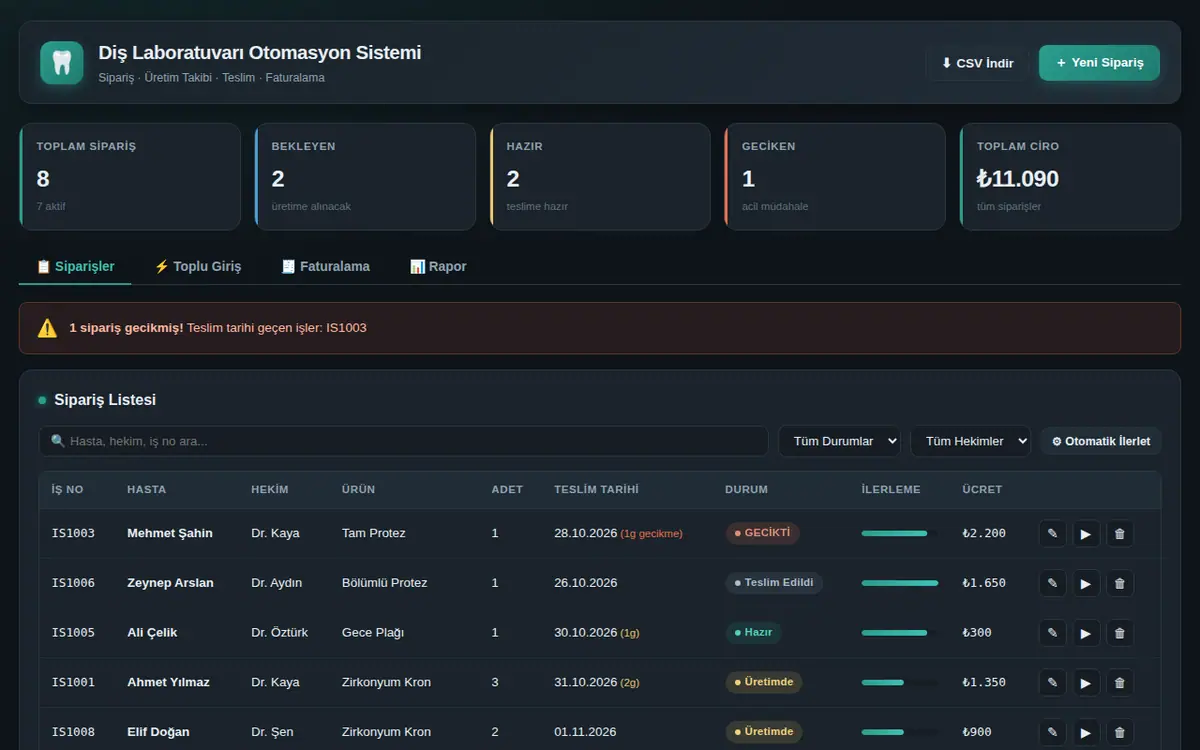Click the Teslim Edildi status badge
The image size is (1200, 750).
(774, 583)
